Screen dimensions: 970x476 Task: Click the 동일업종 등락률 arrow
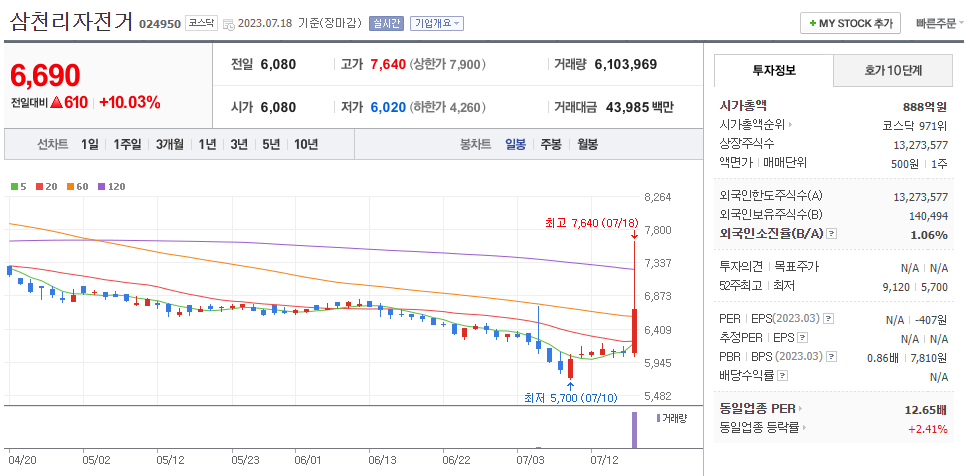pyautogui.click(x=804, y=427)
